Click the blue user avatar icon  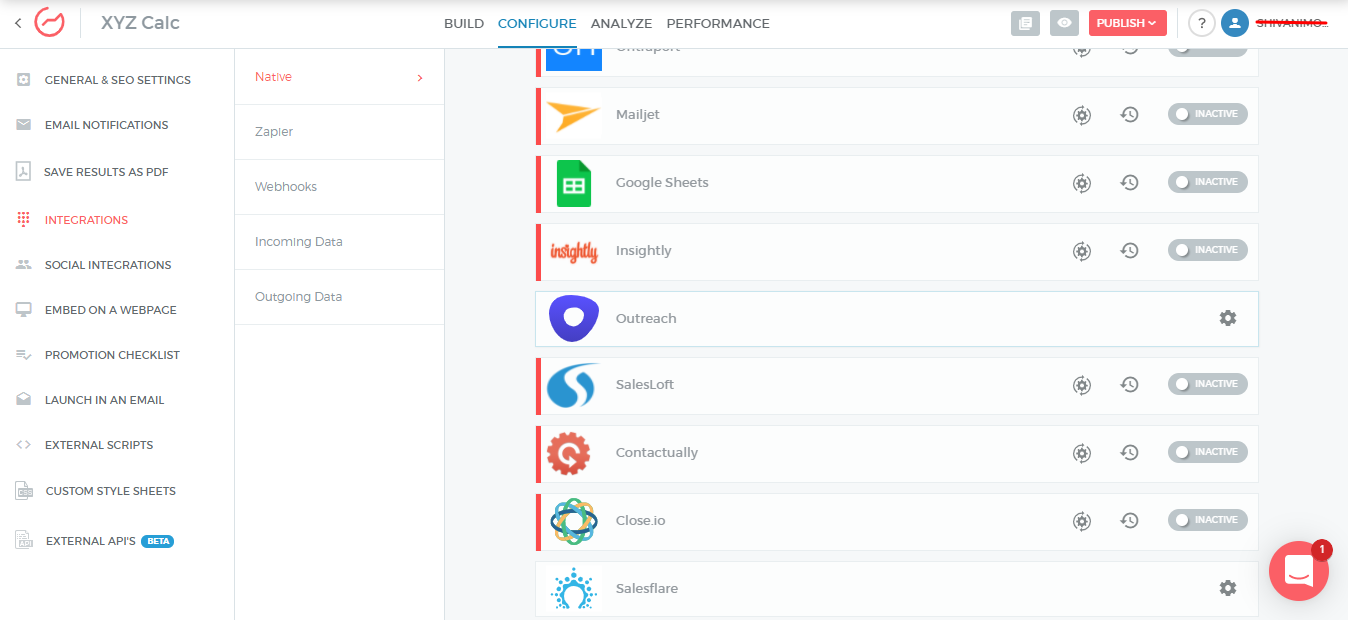coord(1235,23)
